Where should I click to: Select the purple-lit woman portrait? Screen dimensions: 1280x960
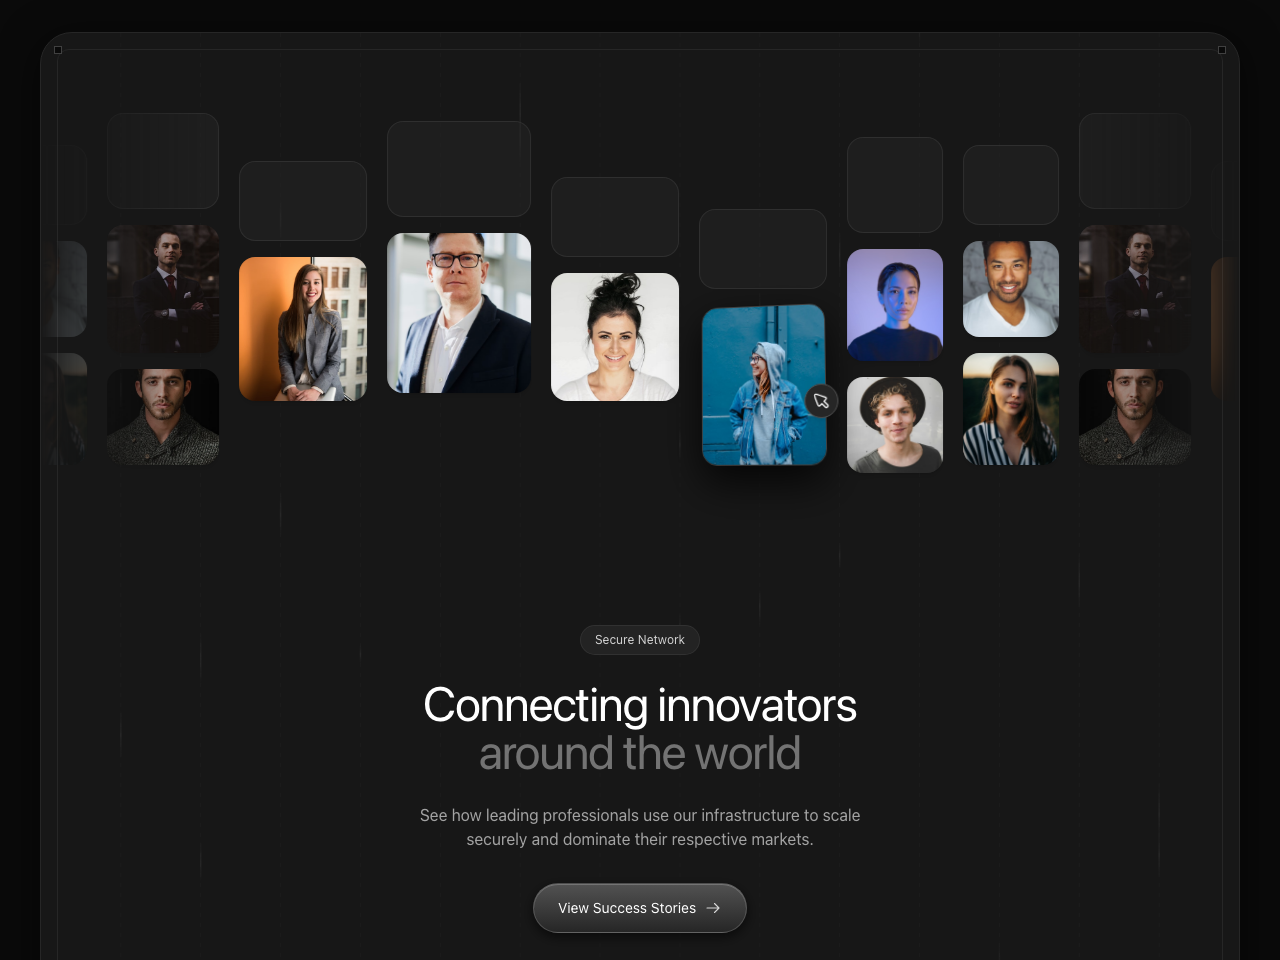click(x=895, y=305)
